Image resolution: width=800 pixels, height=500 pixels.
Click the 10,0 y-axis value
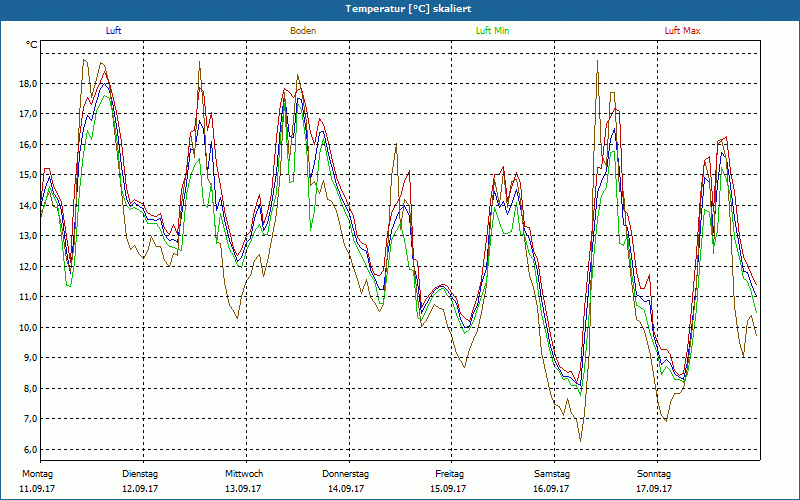coord(29,327)
